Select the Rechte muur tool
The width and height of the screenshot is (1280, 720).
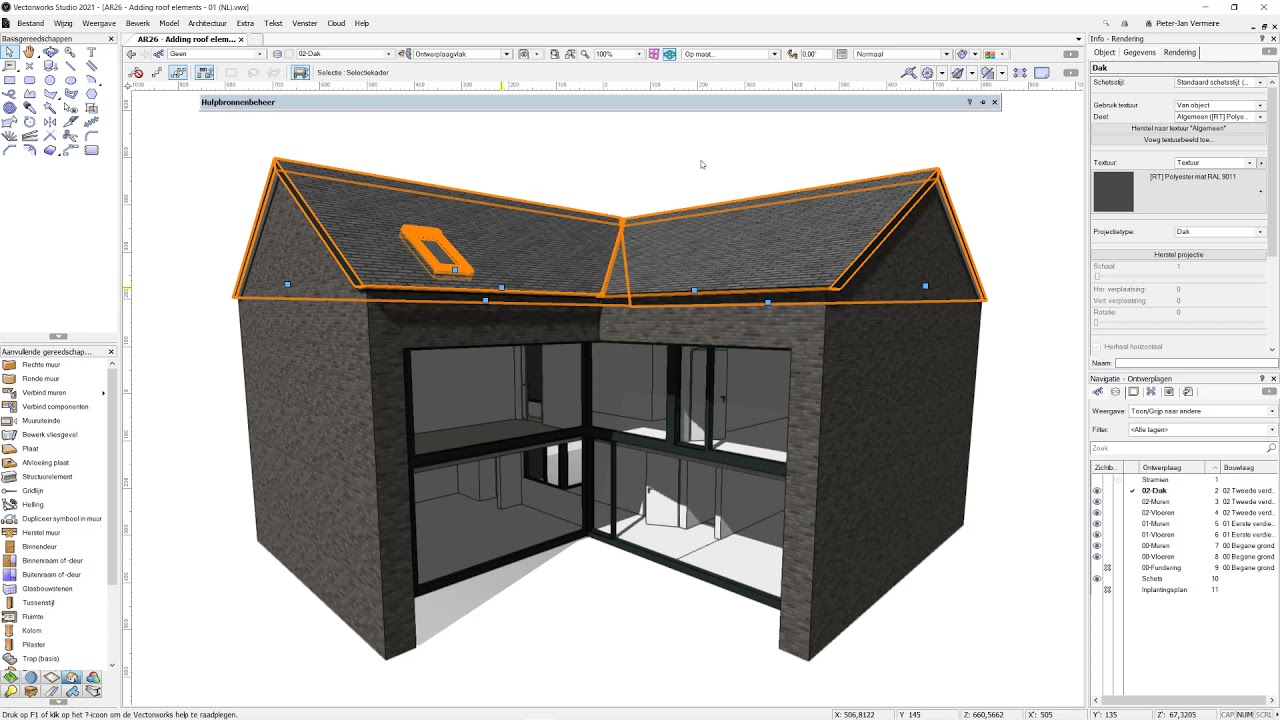tap(41, 365)
